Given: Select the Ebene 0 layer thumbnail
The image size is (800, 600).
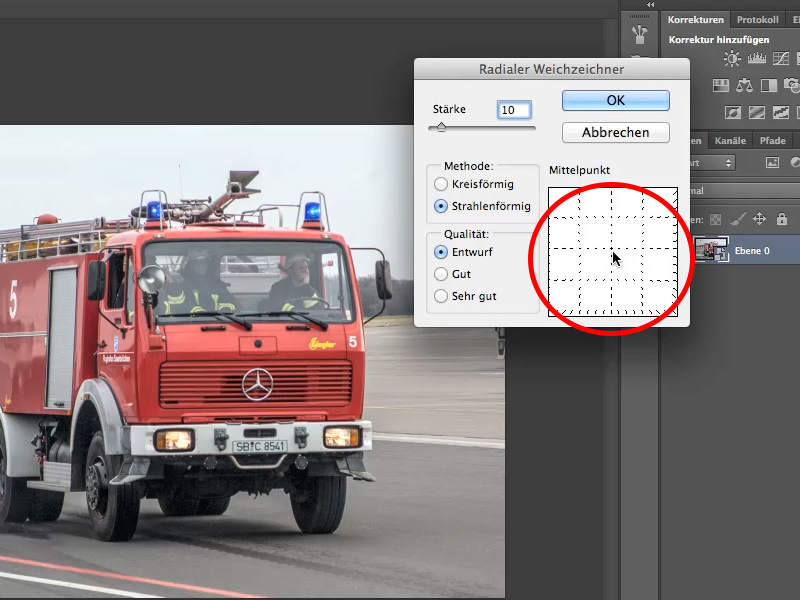Looking at the screenshot, I should tap(712, 249).
